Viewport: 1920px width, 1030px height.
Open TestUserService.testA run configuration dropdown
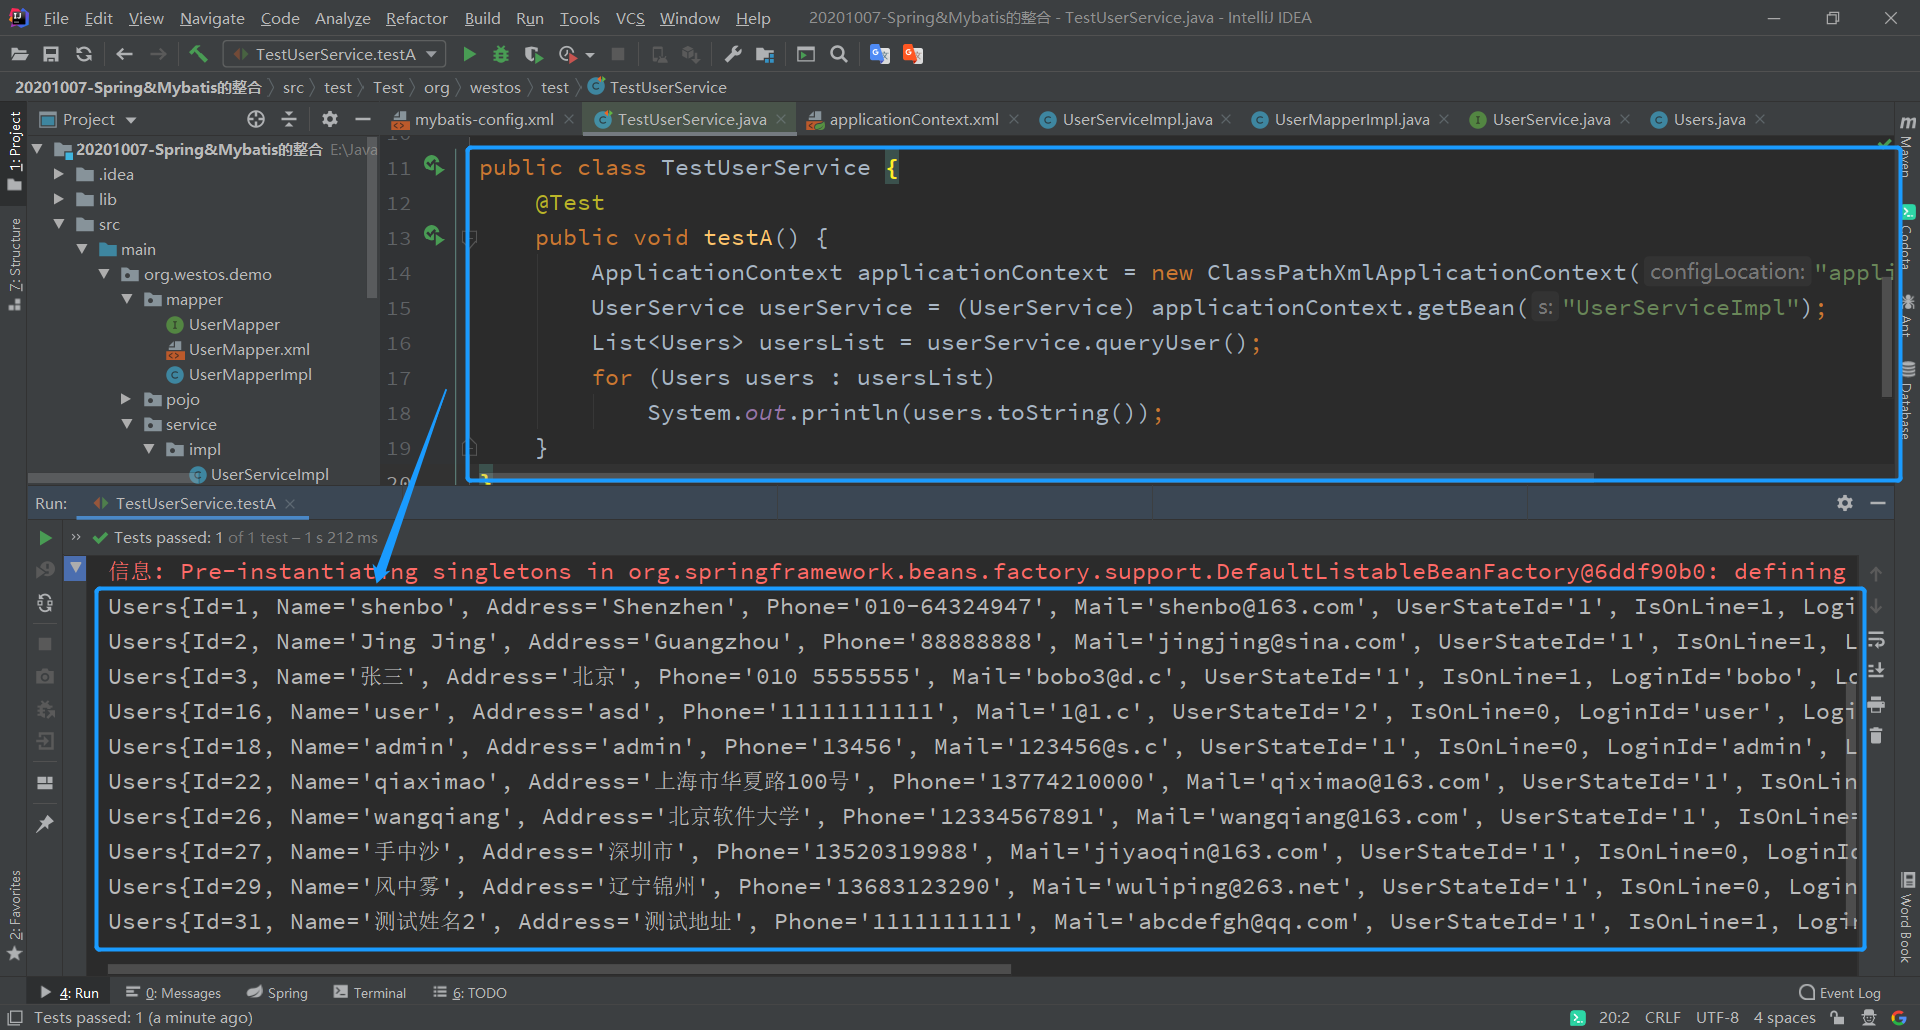tap(335, 54)
